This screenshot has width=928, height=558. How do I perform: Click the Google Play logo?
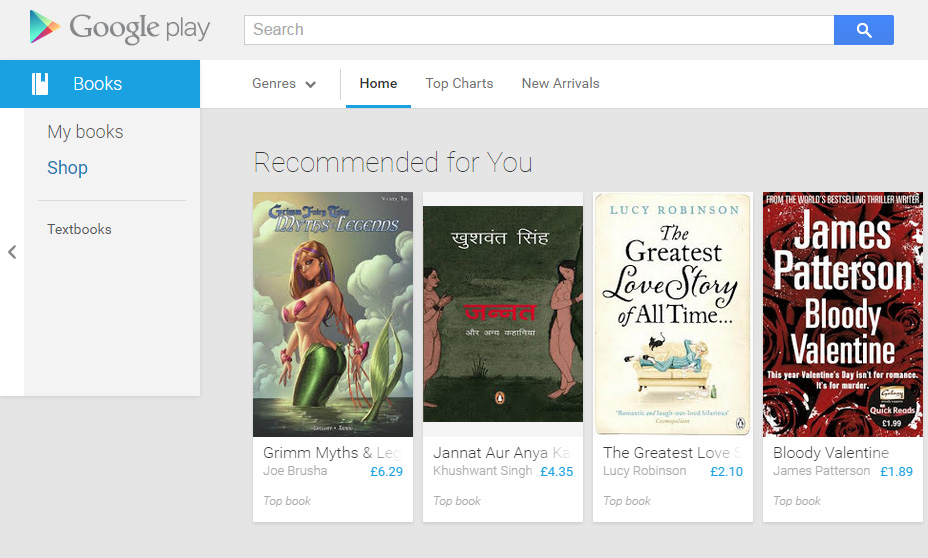120,28
